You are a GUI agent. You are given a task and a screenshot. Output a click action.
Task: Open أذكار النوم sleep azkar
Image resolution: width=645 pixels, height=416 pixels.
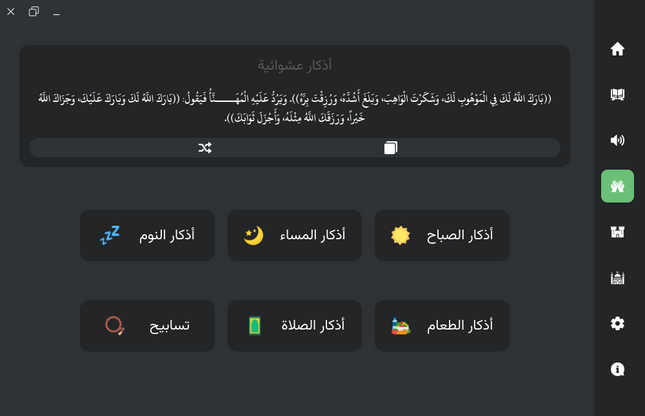(x=147, y=235)
